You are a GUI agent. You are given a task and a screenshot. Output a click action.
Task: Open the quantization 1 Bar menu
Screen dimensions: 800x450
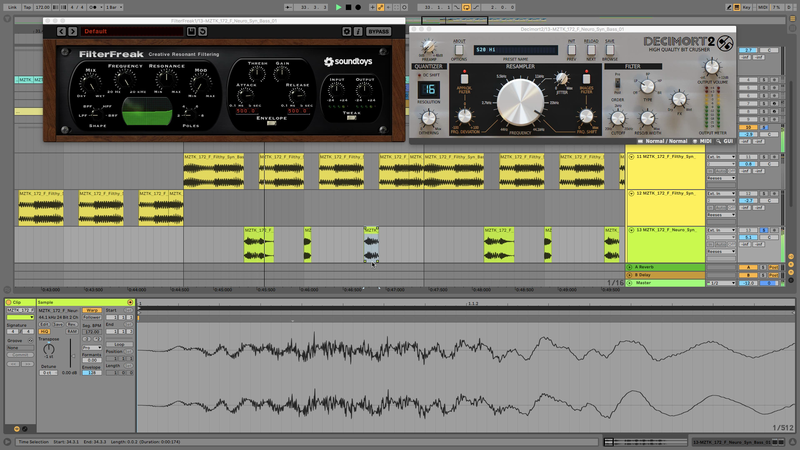(x=114, y=7)
